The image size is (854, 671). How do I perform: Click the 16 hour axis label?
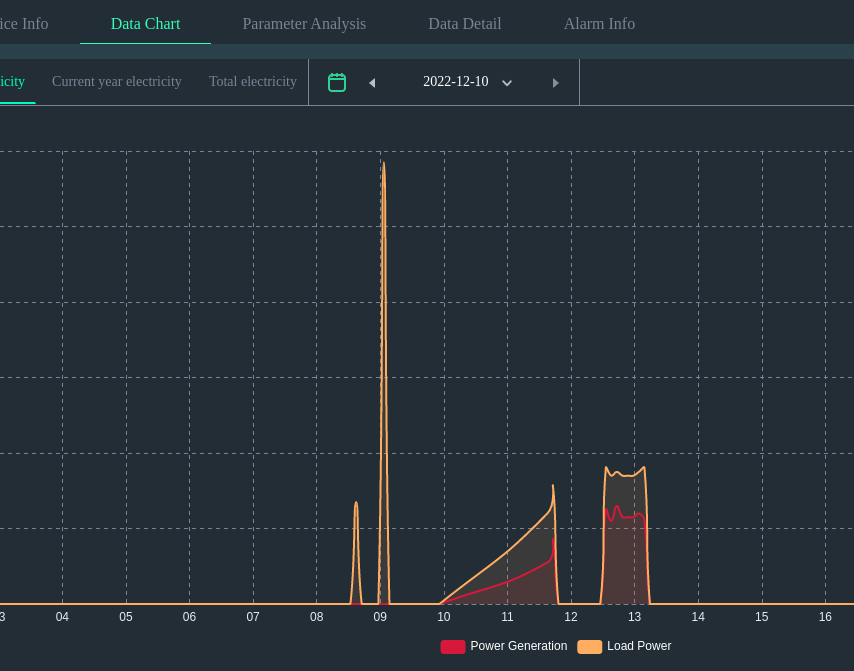825,617
